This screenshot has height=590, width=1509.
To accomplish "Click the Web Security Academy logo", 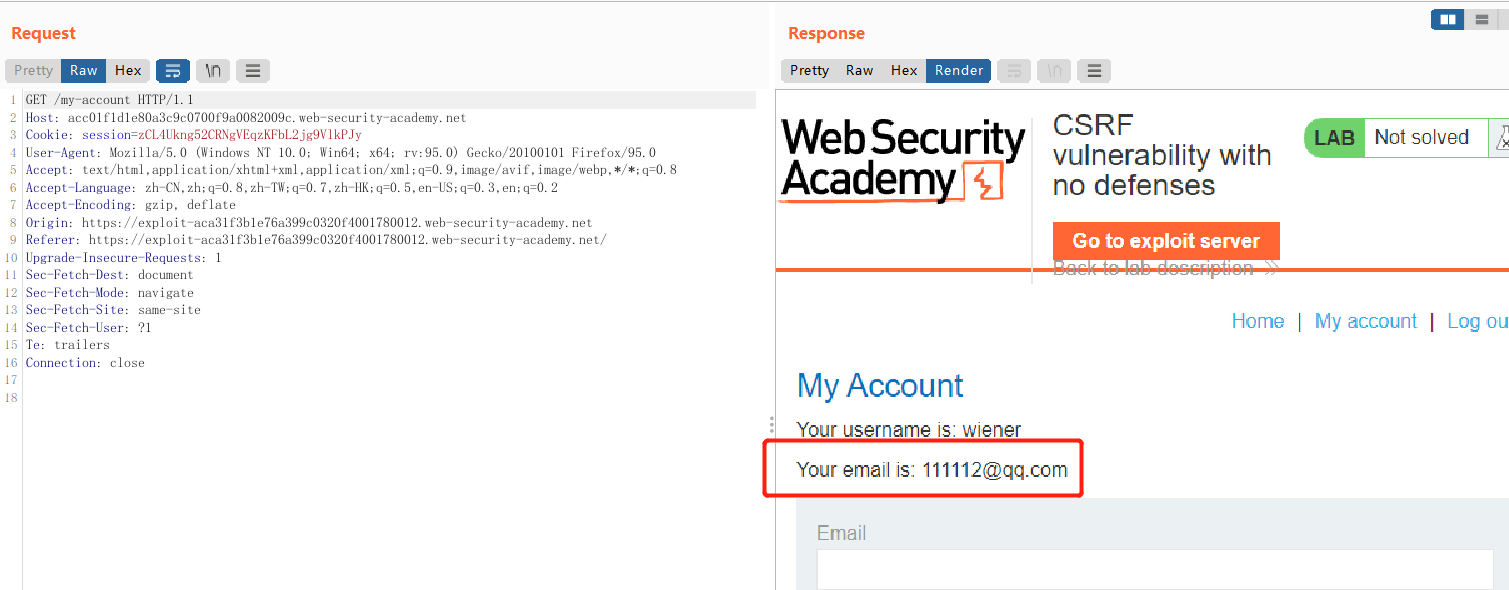I will click(902, 160).
